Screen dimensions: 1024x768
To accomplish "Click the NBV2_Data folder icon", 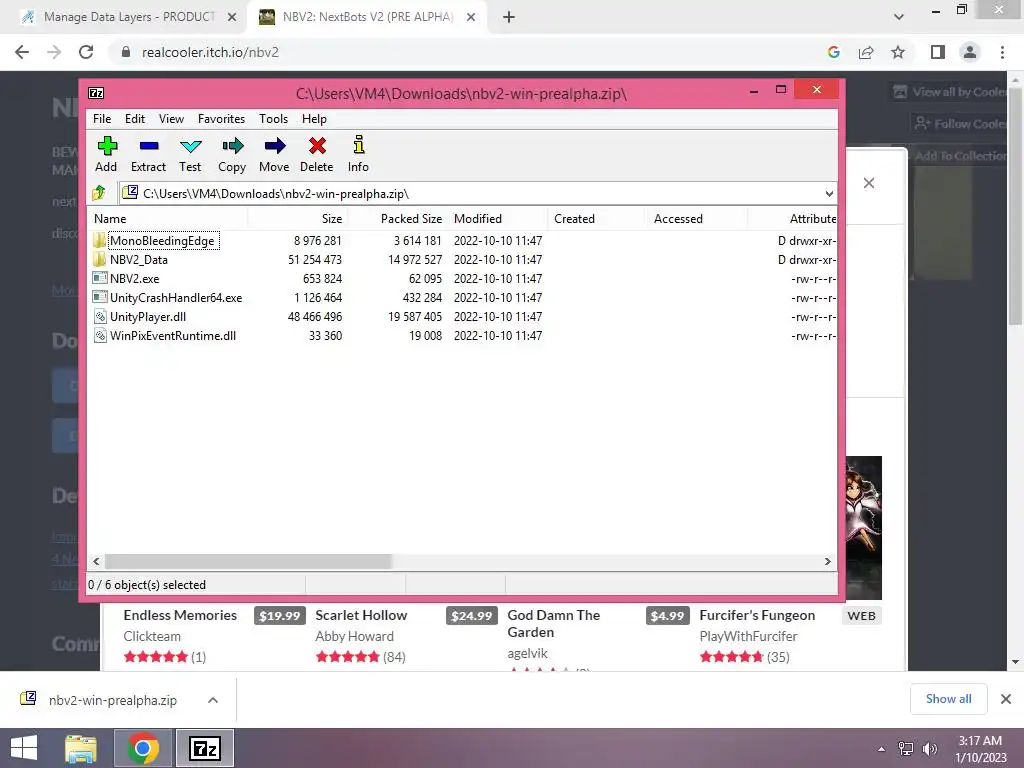I will point(99,259).
